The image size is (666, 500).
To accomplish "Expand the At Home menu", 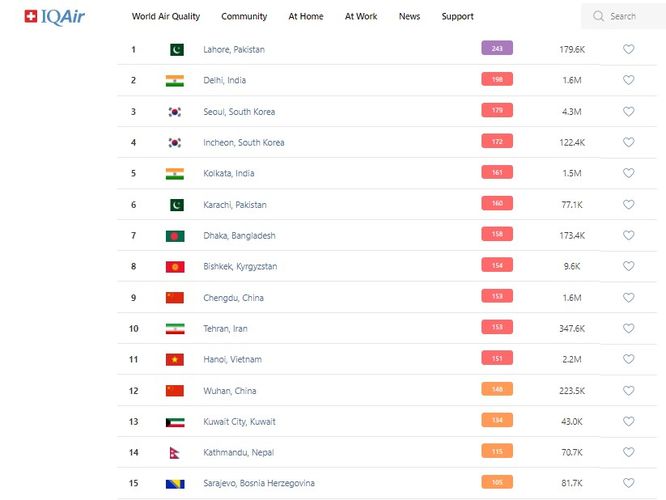I will [x=306, y=16].
